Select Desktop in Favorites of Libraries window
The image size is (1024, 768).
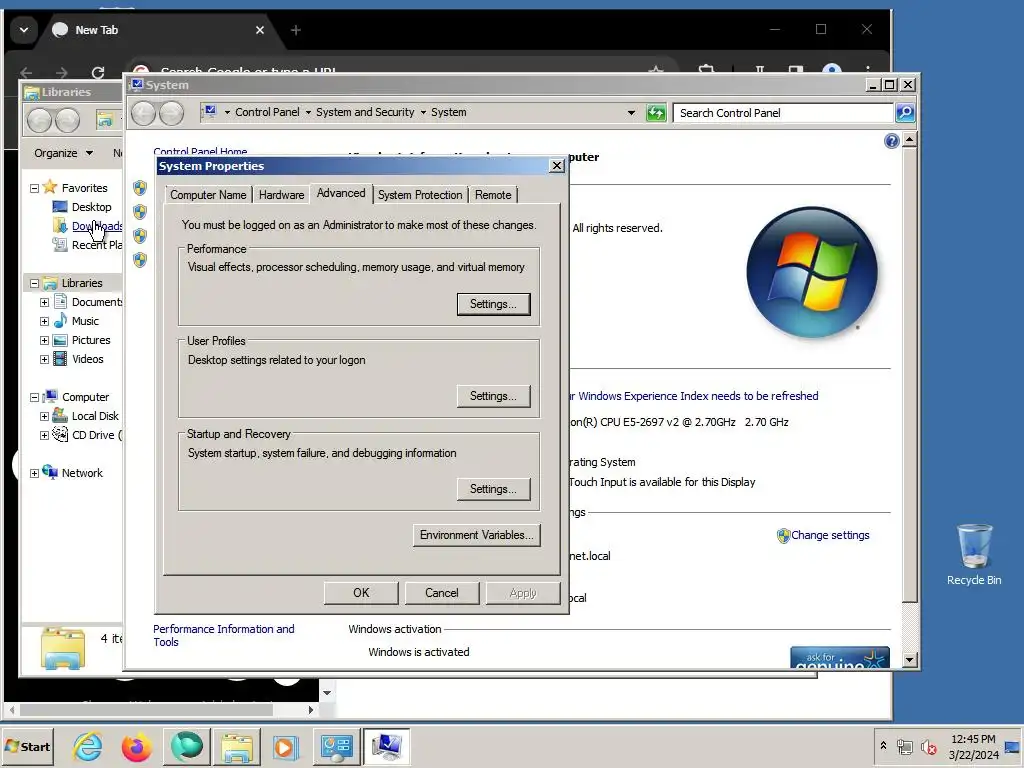point(91,207)
